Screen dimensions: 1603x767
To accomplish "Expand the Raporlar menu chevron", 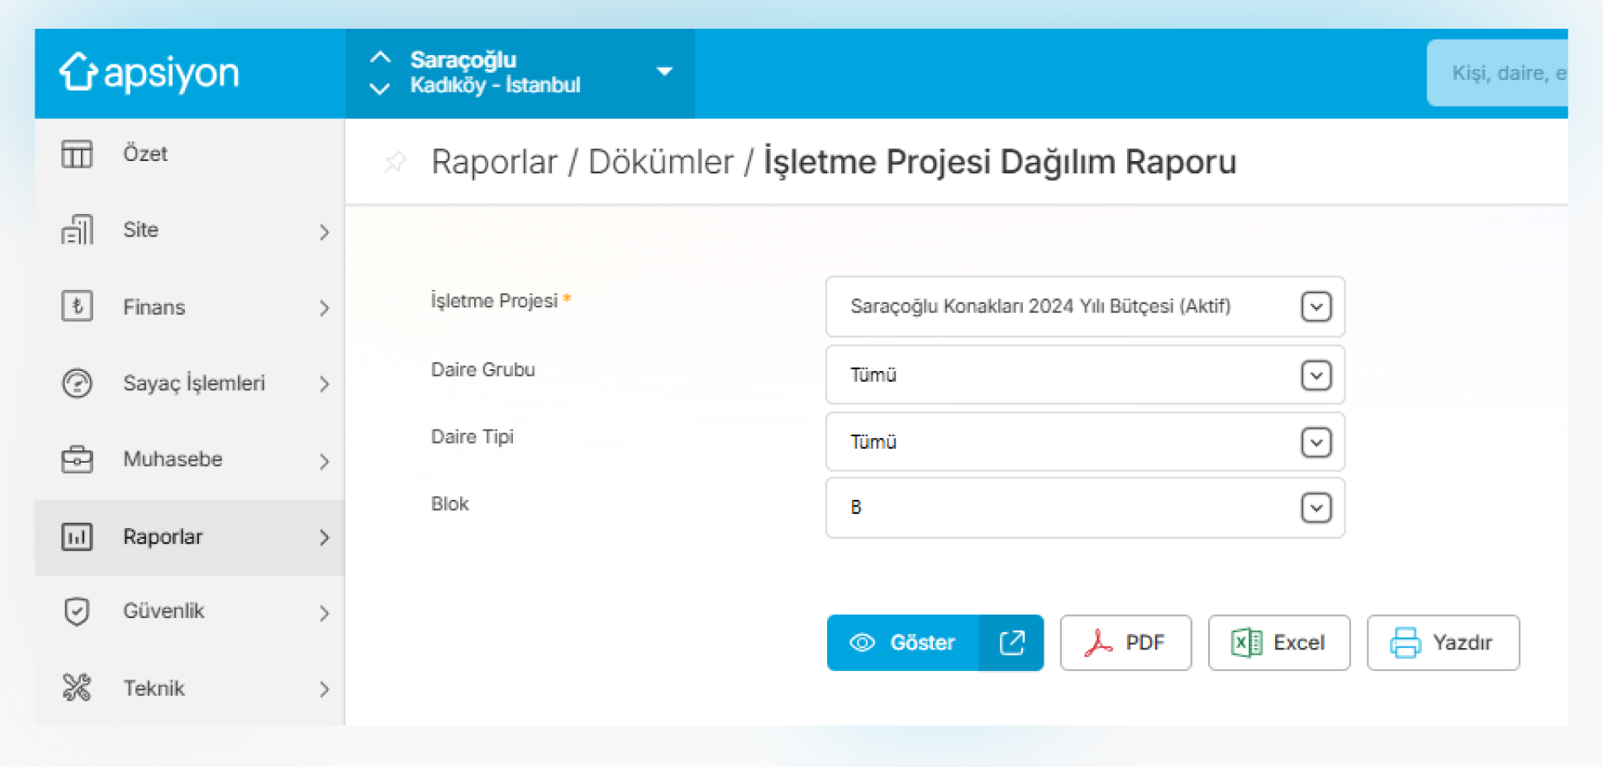I will click(x=324, y=538).
